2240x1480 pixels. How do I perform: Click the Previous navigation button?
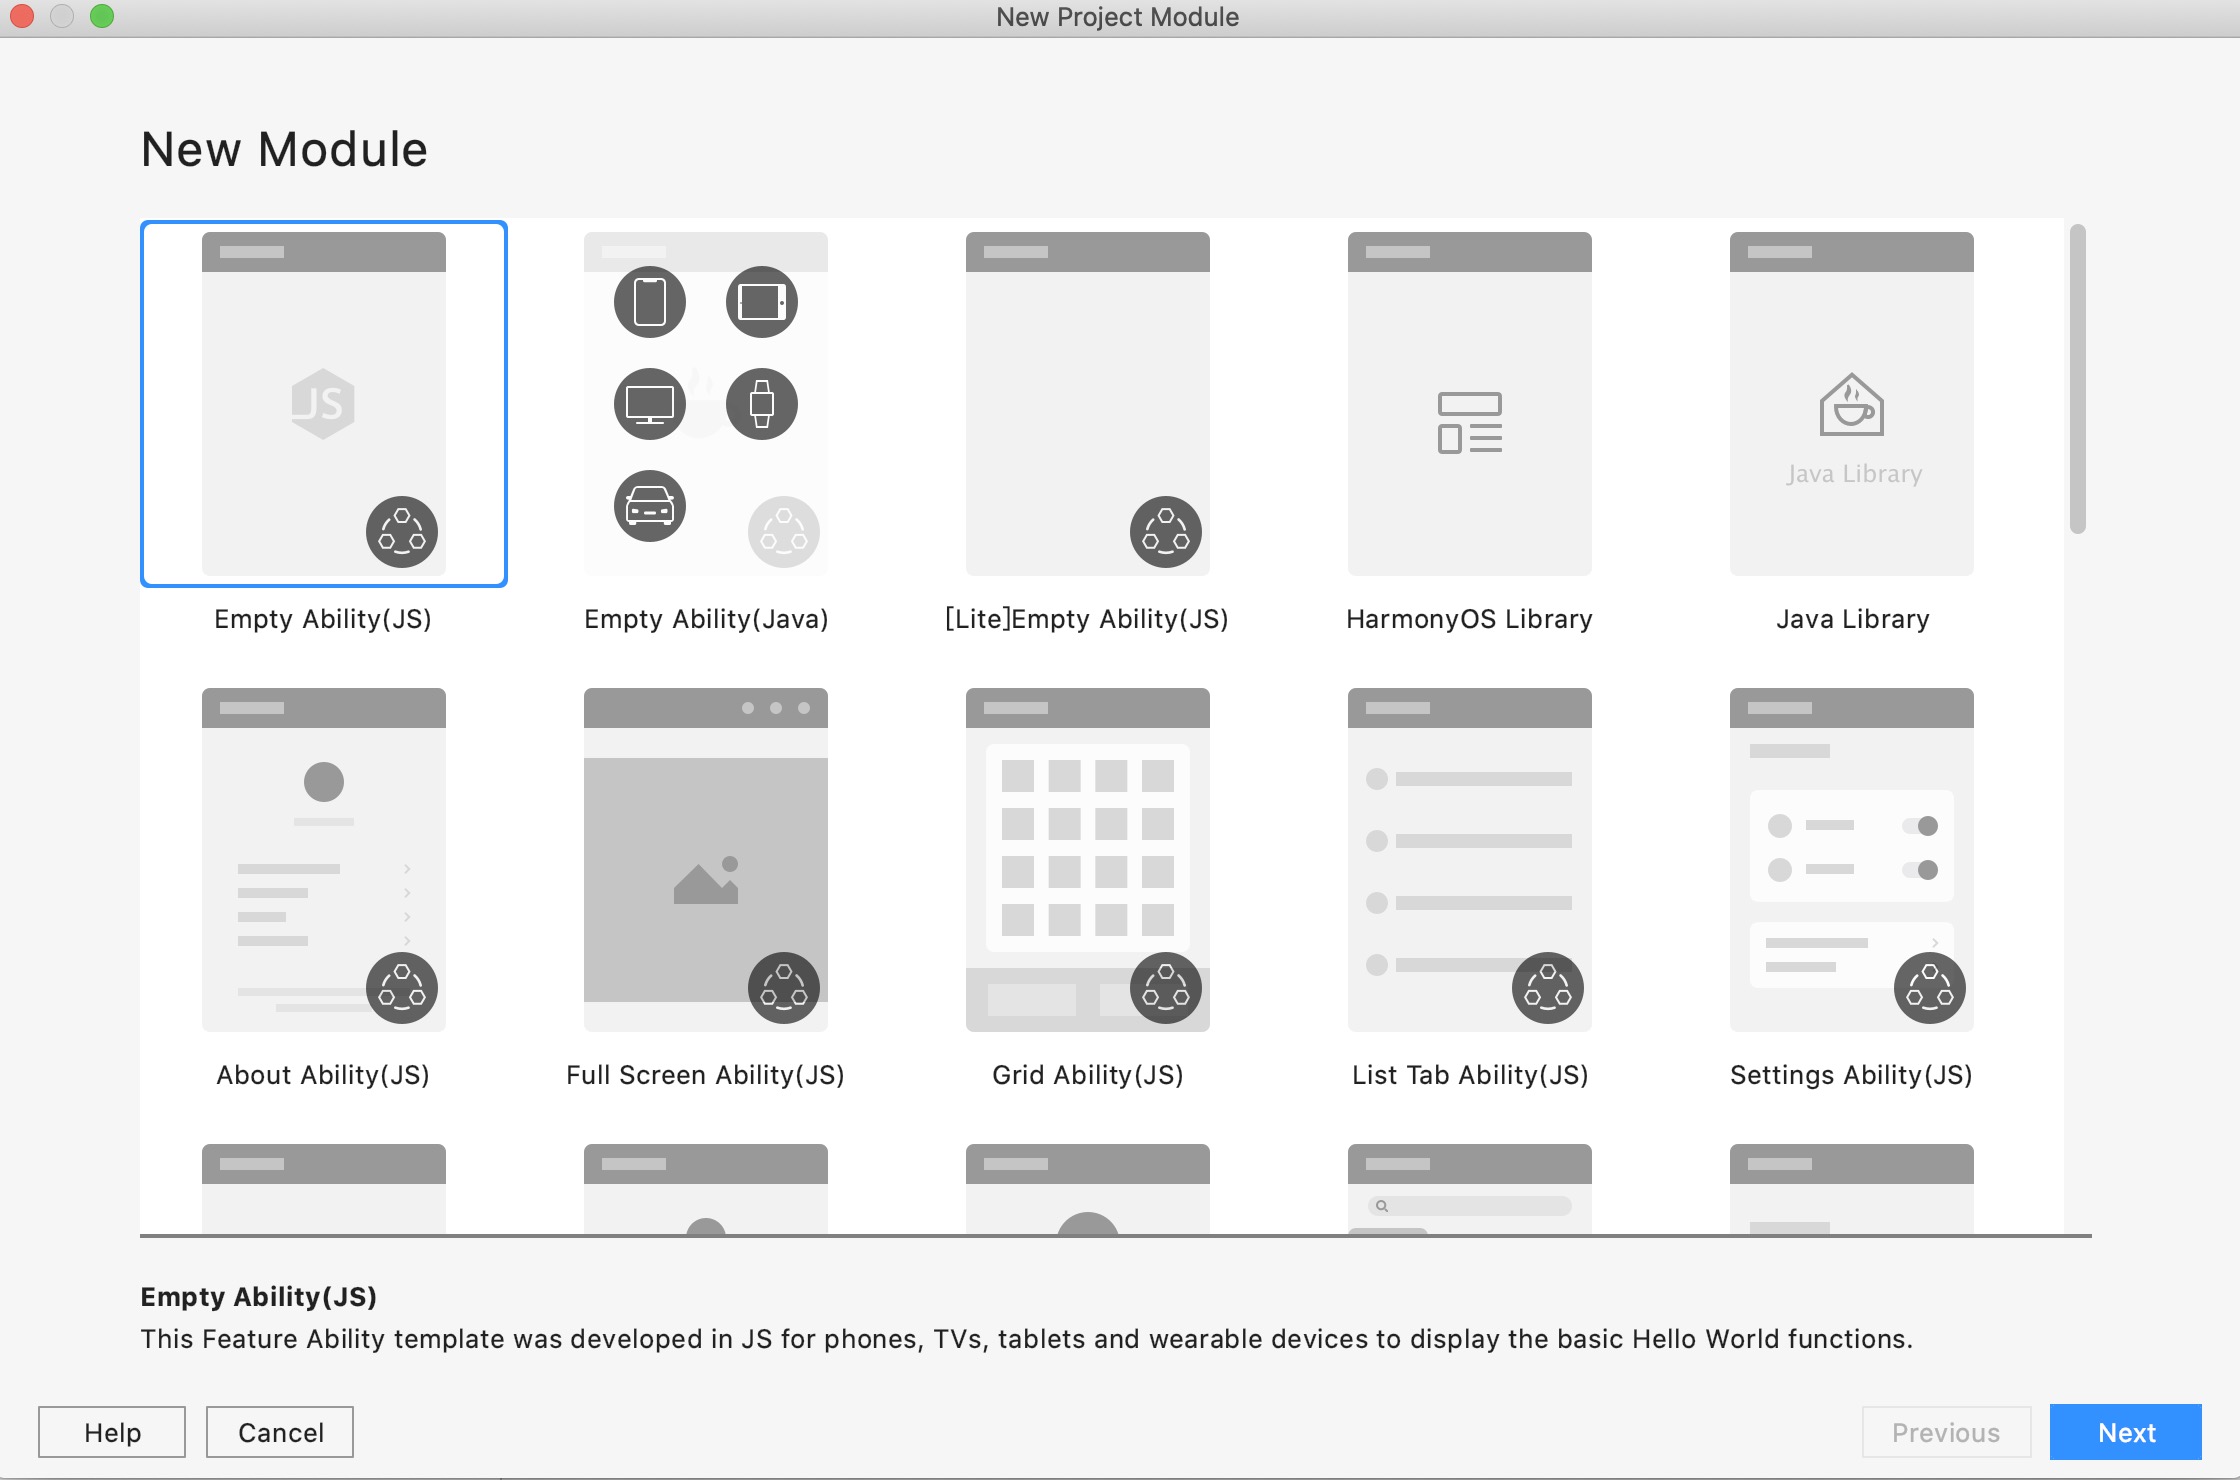point(1948,1432)
